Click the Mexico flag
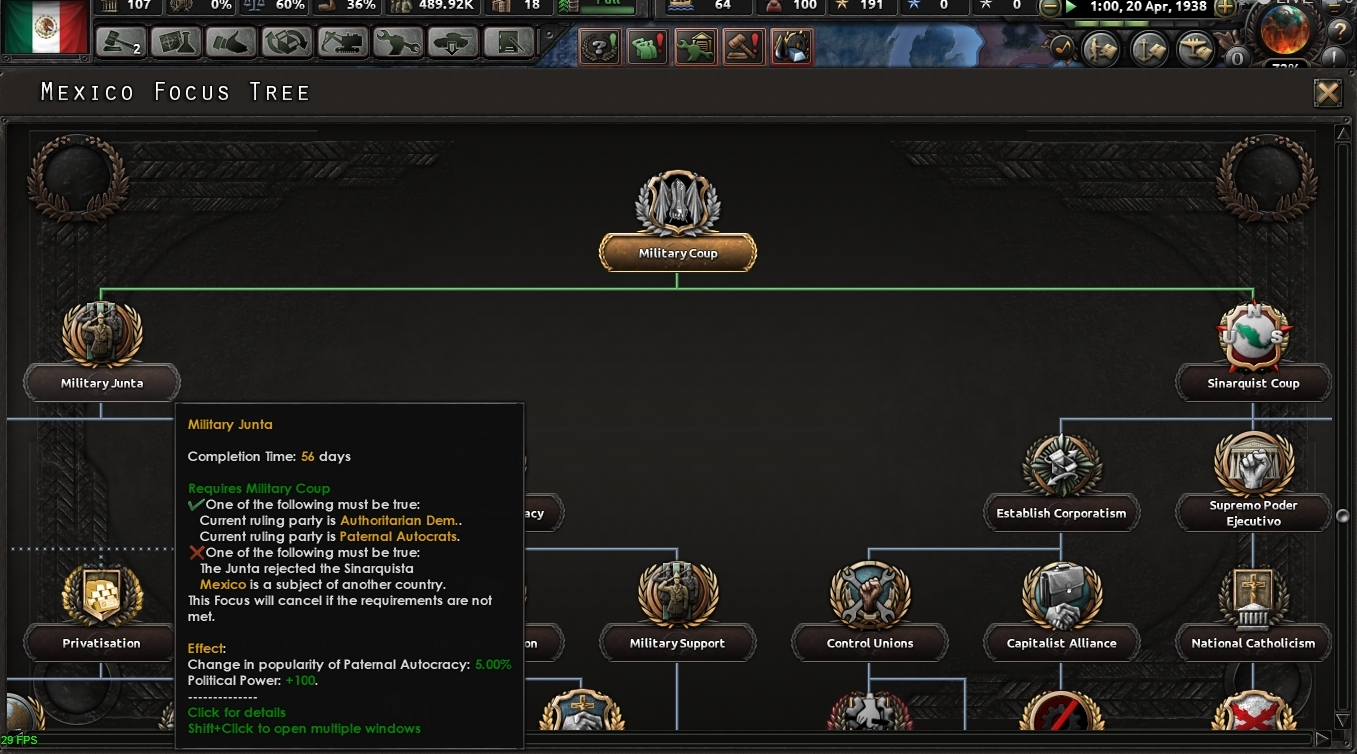The image size is (1357, 754). click(x=44, y=27)
